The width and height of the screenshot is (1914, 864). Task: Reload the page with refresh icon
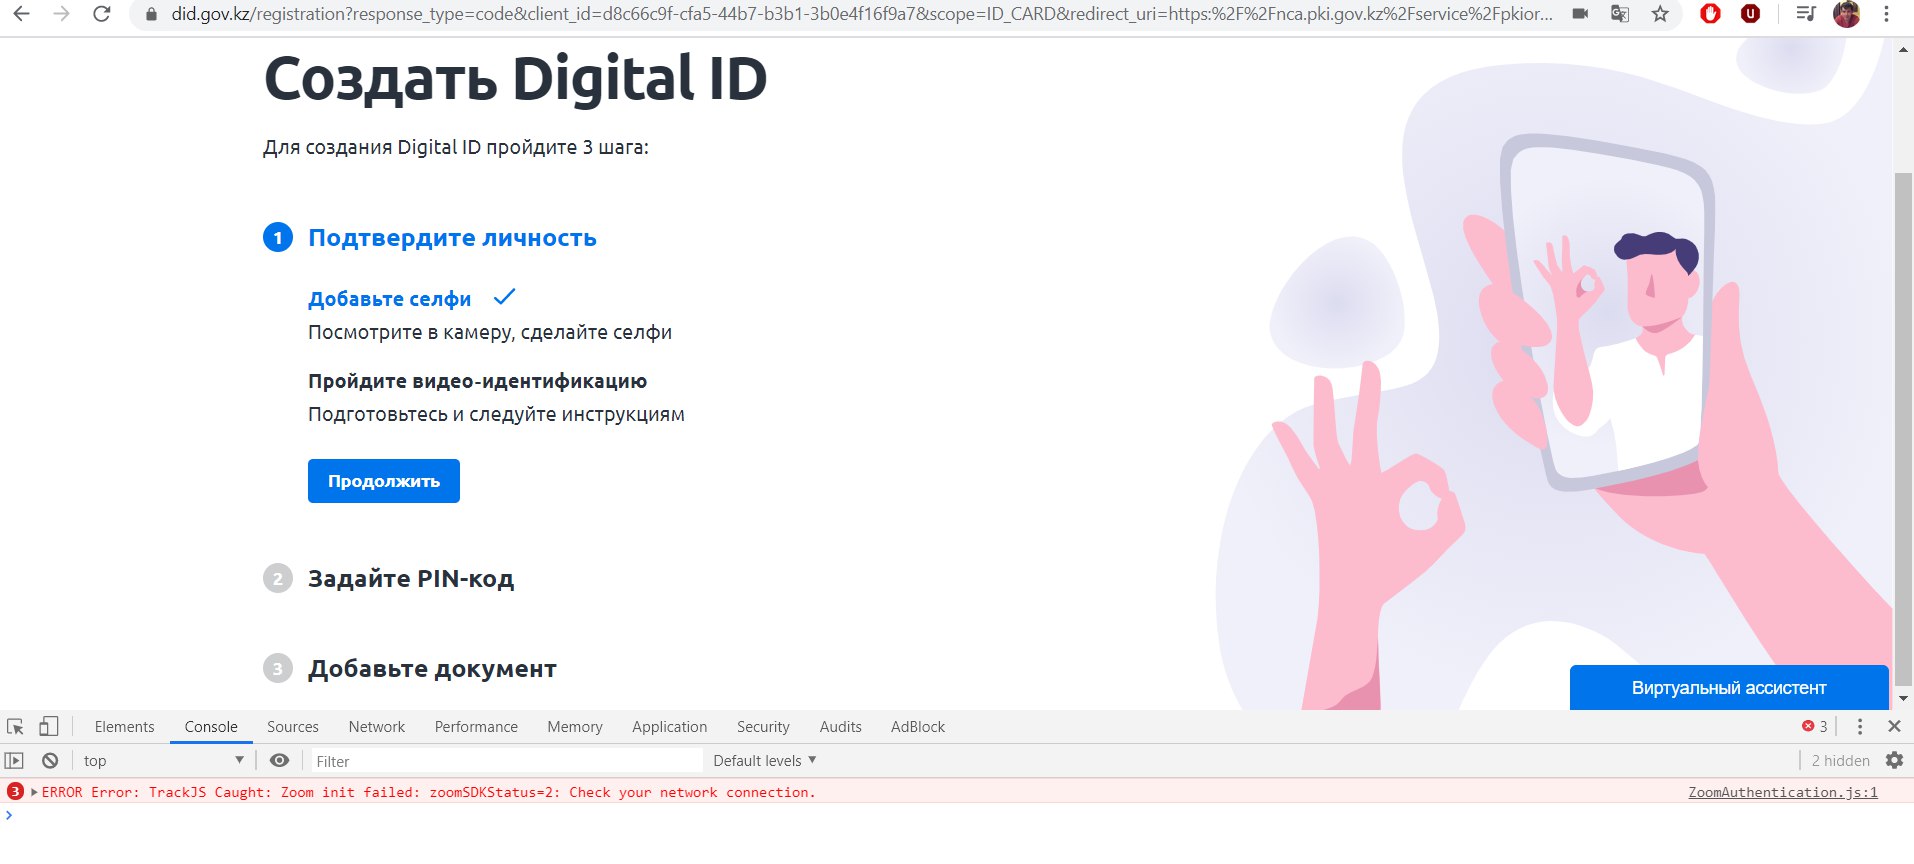101,14
